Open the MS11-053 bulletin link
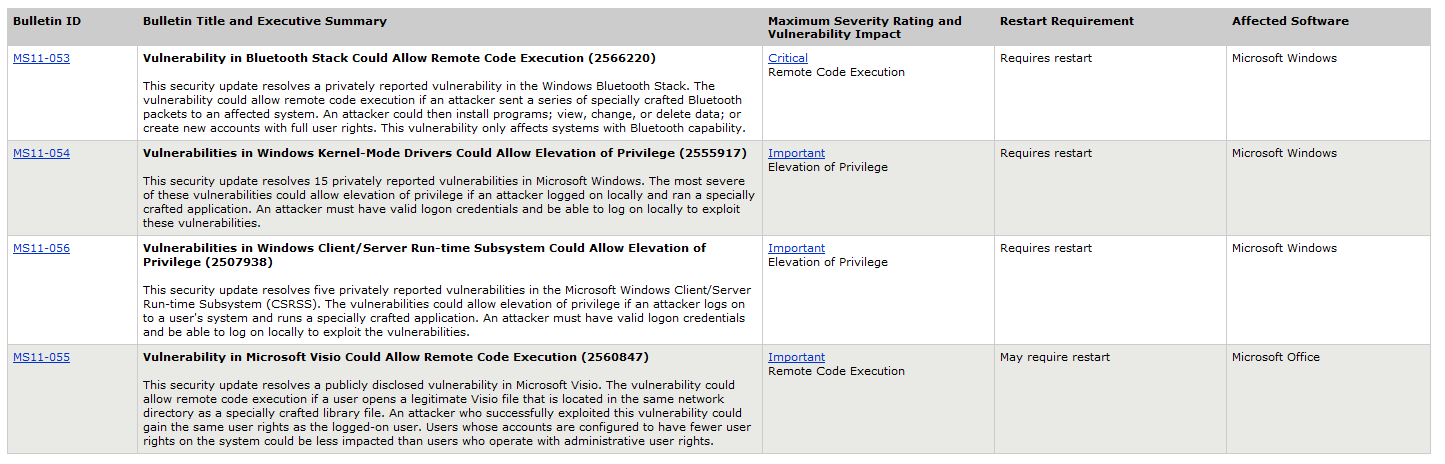Screen dimensions: 1445x464 41,58
